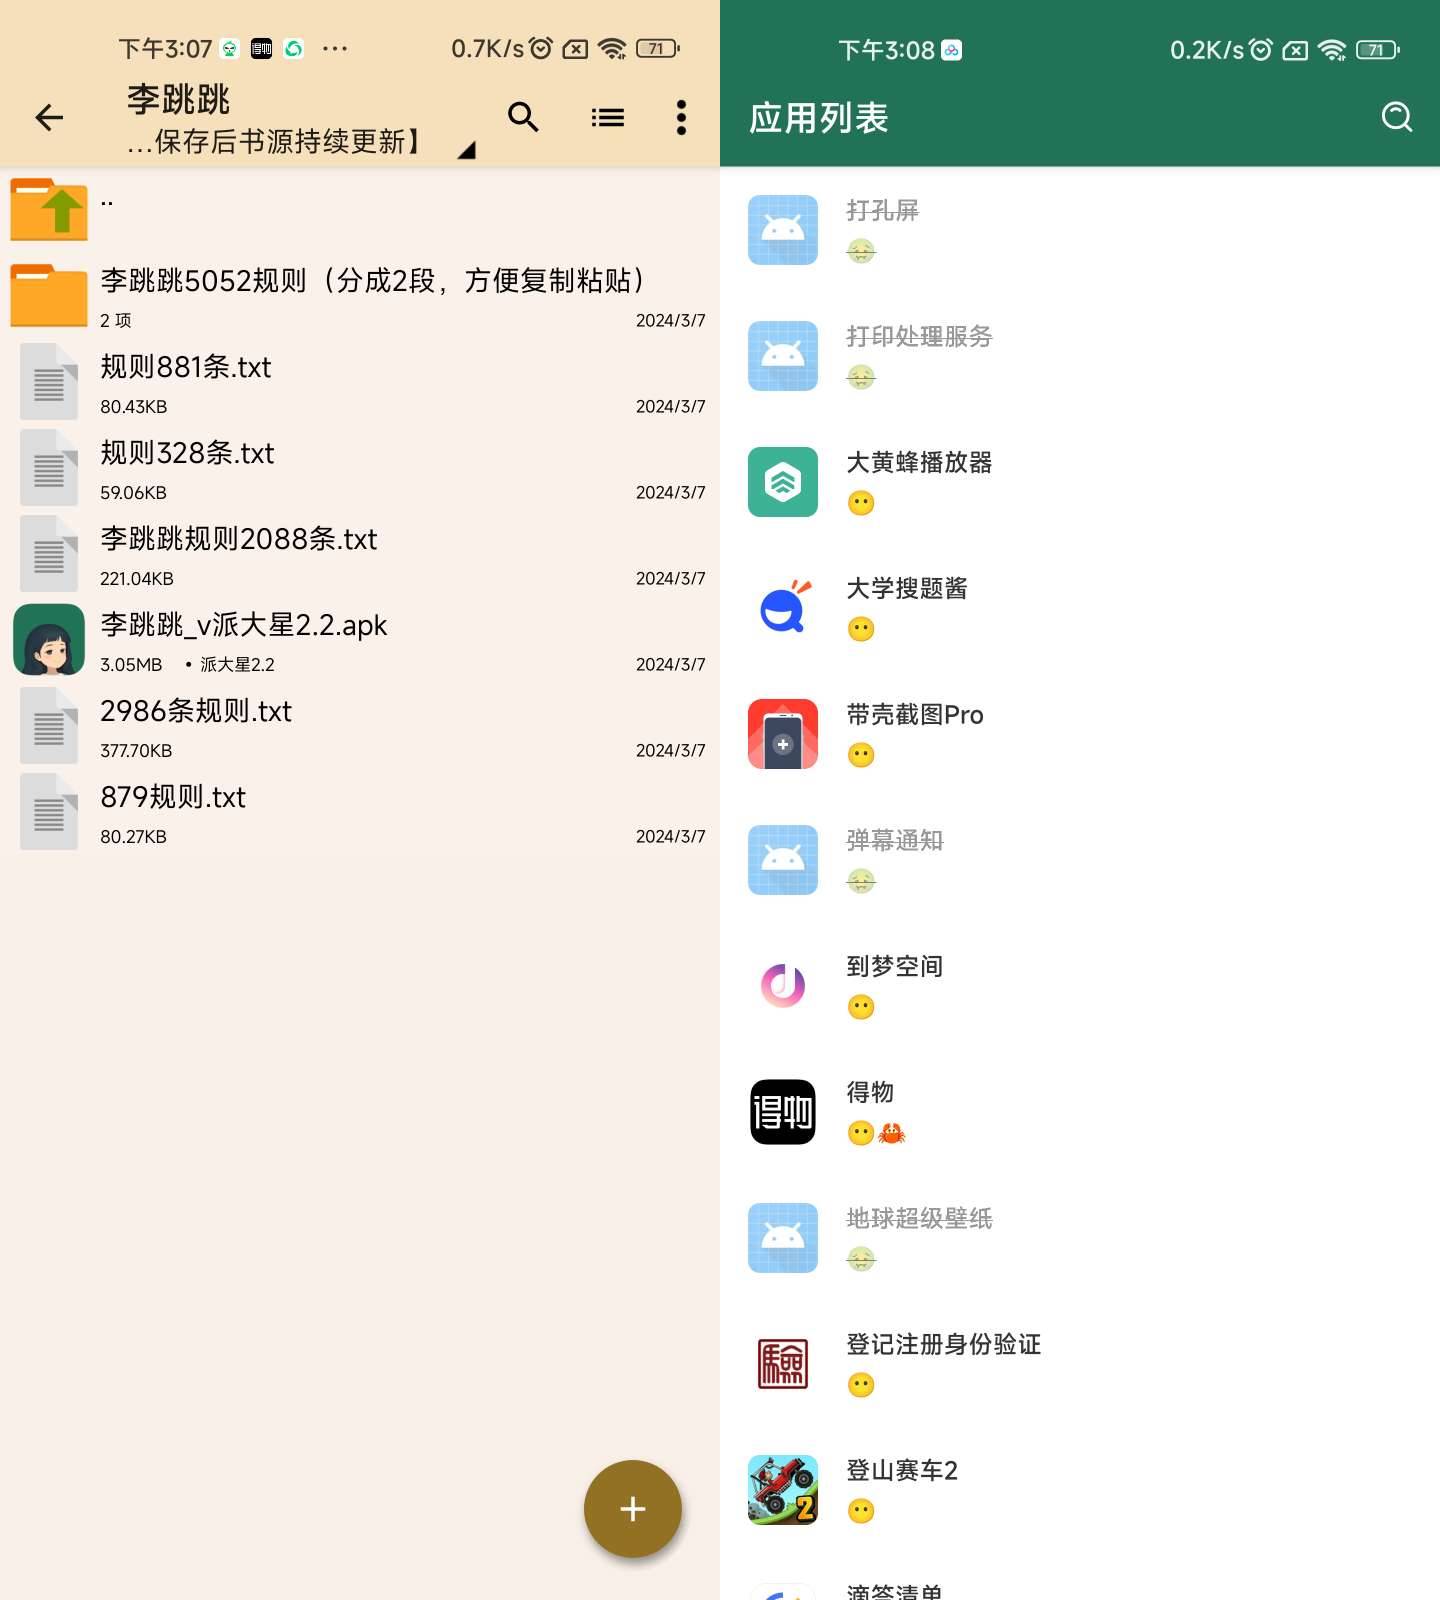Select the 李跳跳规则2088条.txt file icon
This screenshot has width=1440, height=1600.
click(49, 553)
